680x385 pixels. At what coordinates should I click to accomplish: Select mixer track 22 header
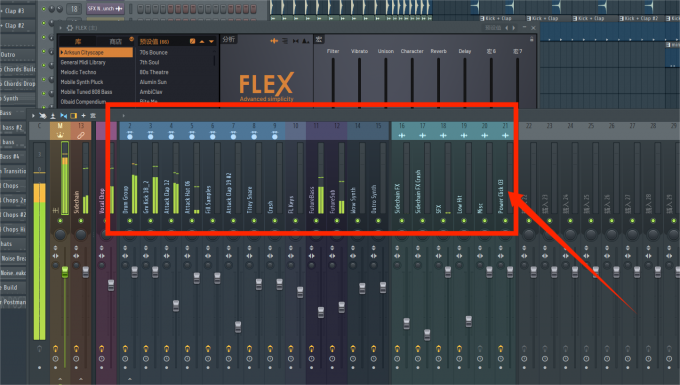[x=529, y=131]
